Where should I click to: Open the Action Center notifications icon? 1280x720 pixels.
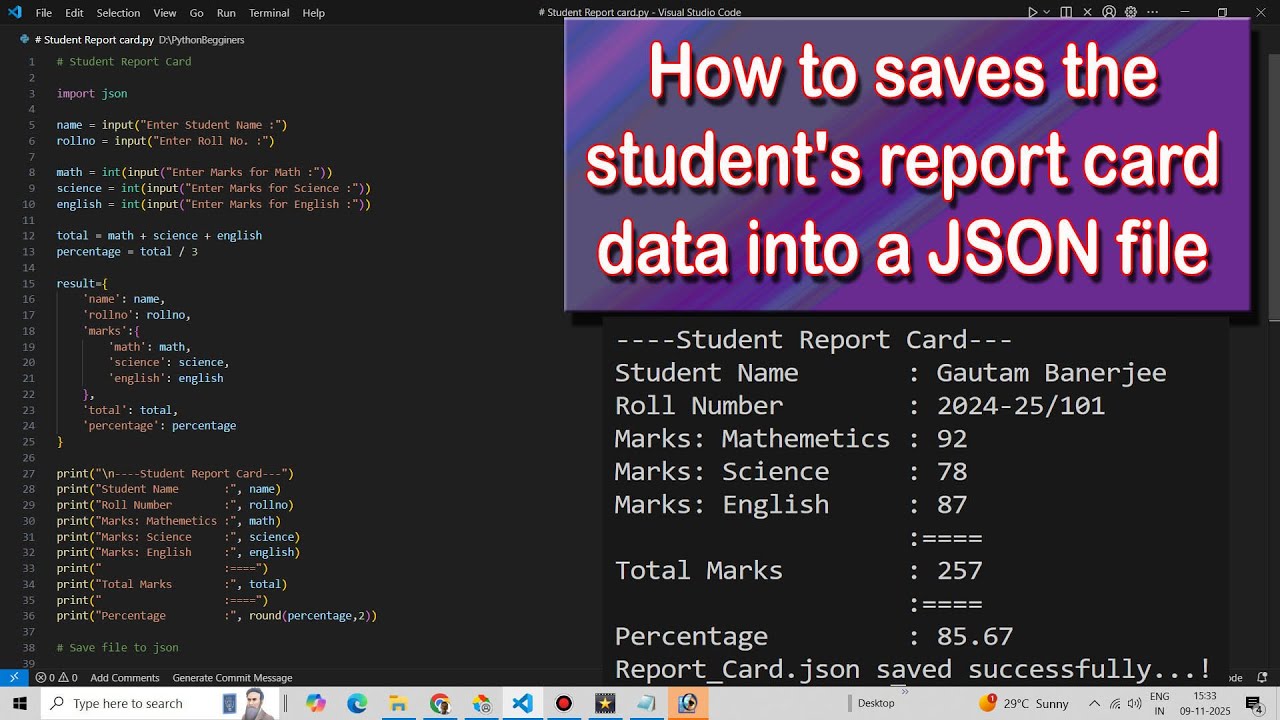(1254, 703)
